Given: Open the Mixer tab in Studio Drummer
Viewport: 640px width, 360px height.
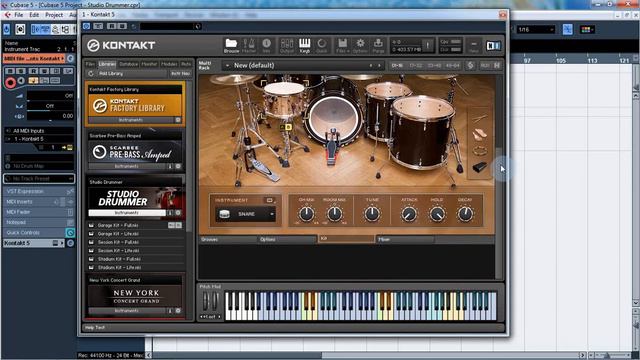Looking at the screenshot, I should coord(404,239).
